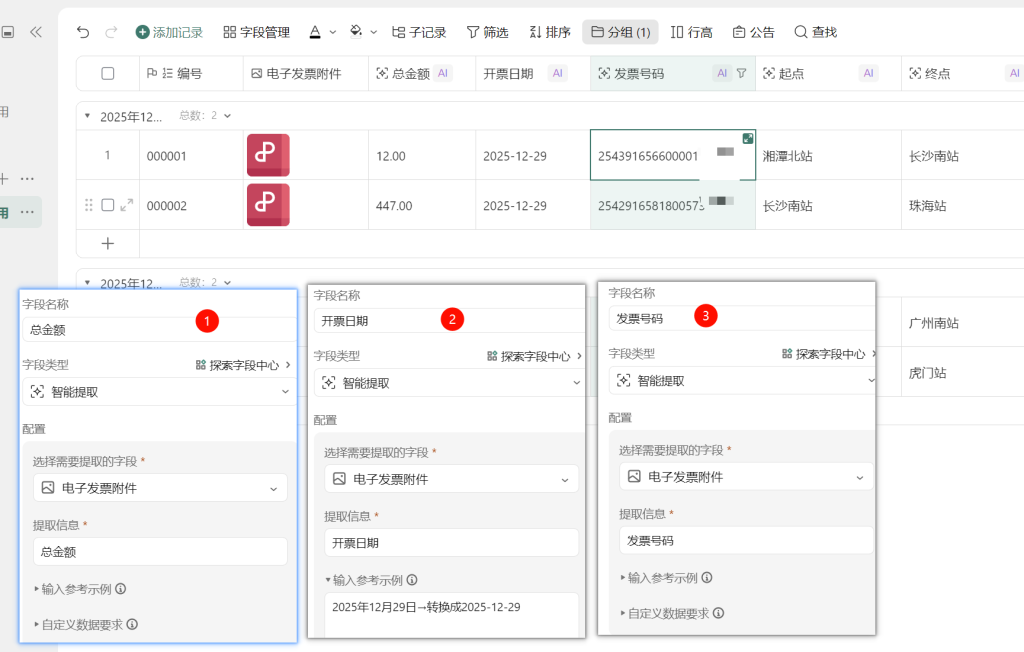Image resolution: width=1024 pixels, height=652 pixels.
Task: Toggle select-all checkbox in header
Action: coord(108,73)
